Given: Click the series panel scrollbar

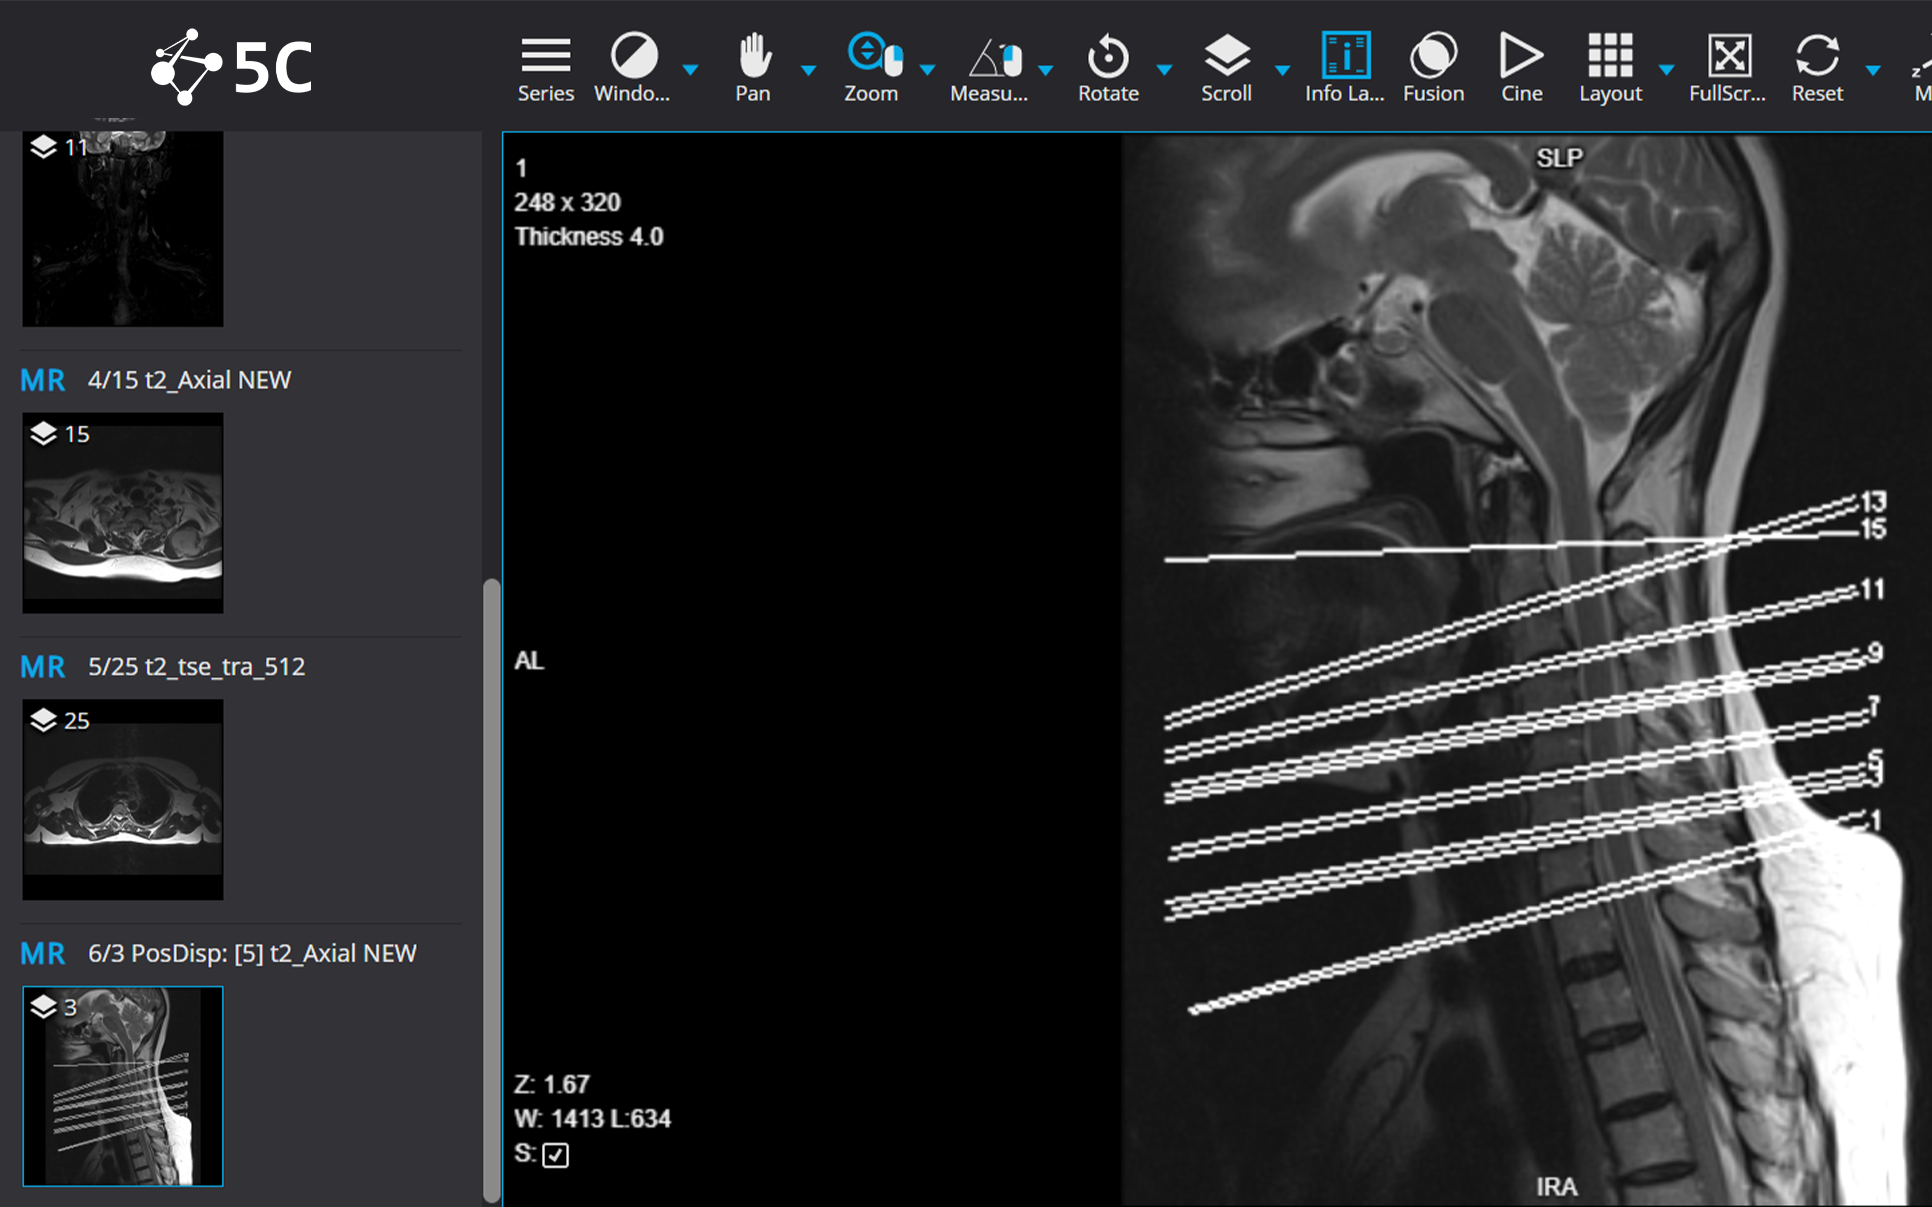Looking at the screenshot, I should 491,890.
